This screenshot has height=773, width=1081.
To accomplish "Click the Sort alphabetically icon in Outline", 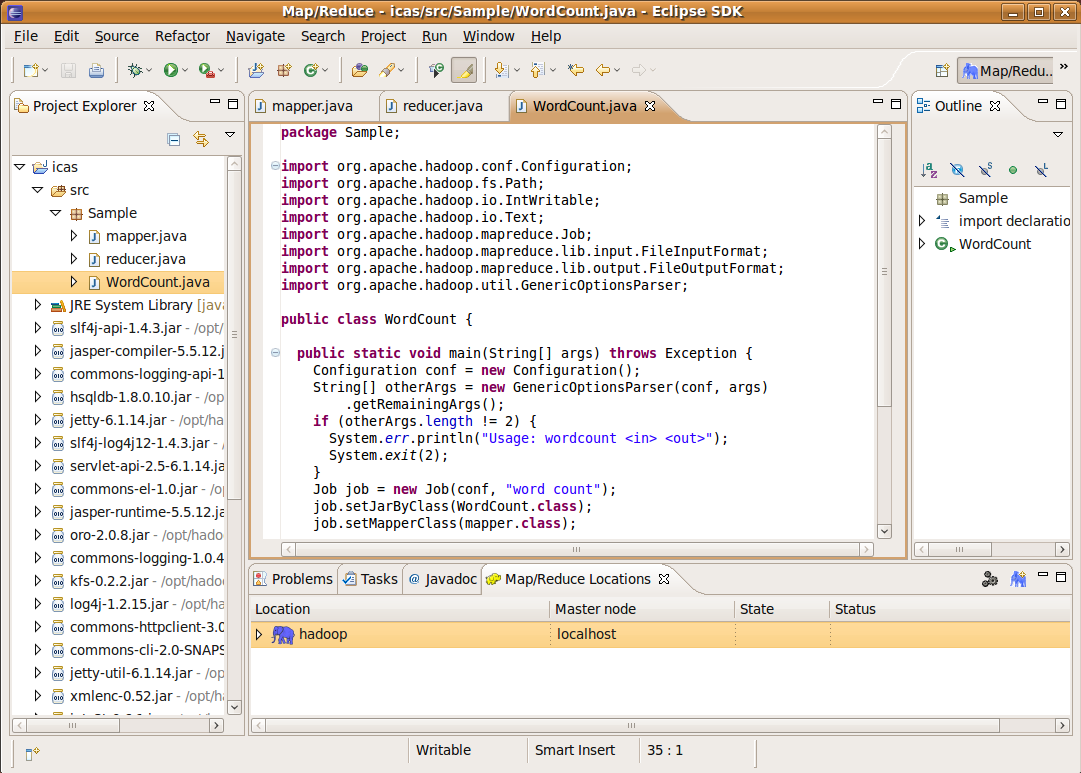I will pyautogui.click(x=929, y=170).
